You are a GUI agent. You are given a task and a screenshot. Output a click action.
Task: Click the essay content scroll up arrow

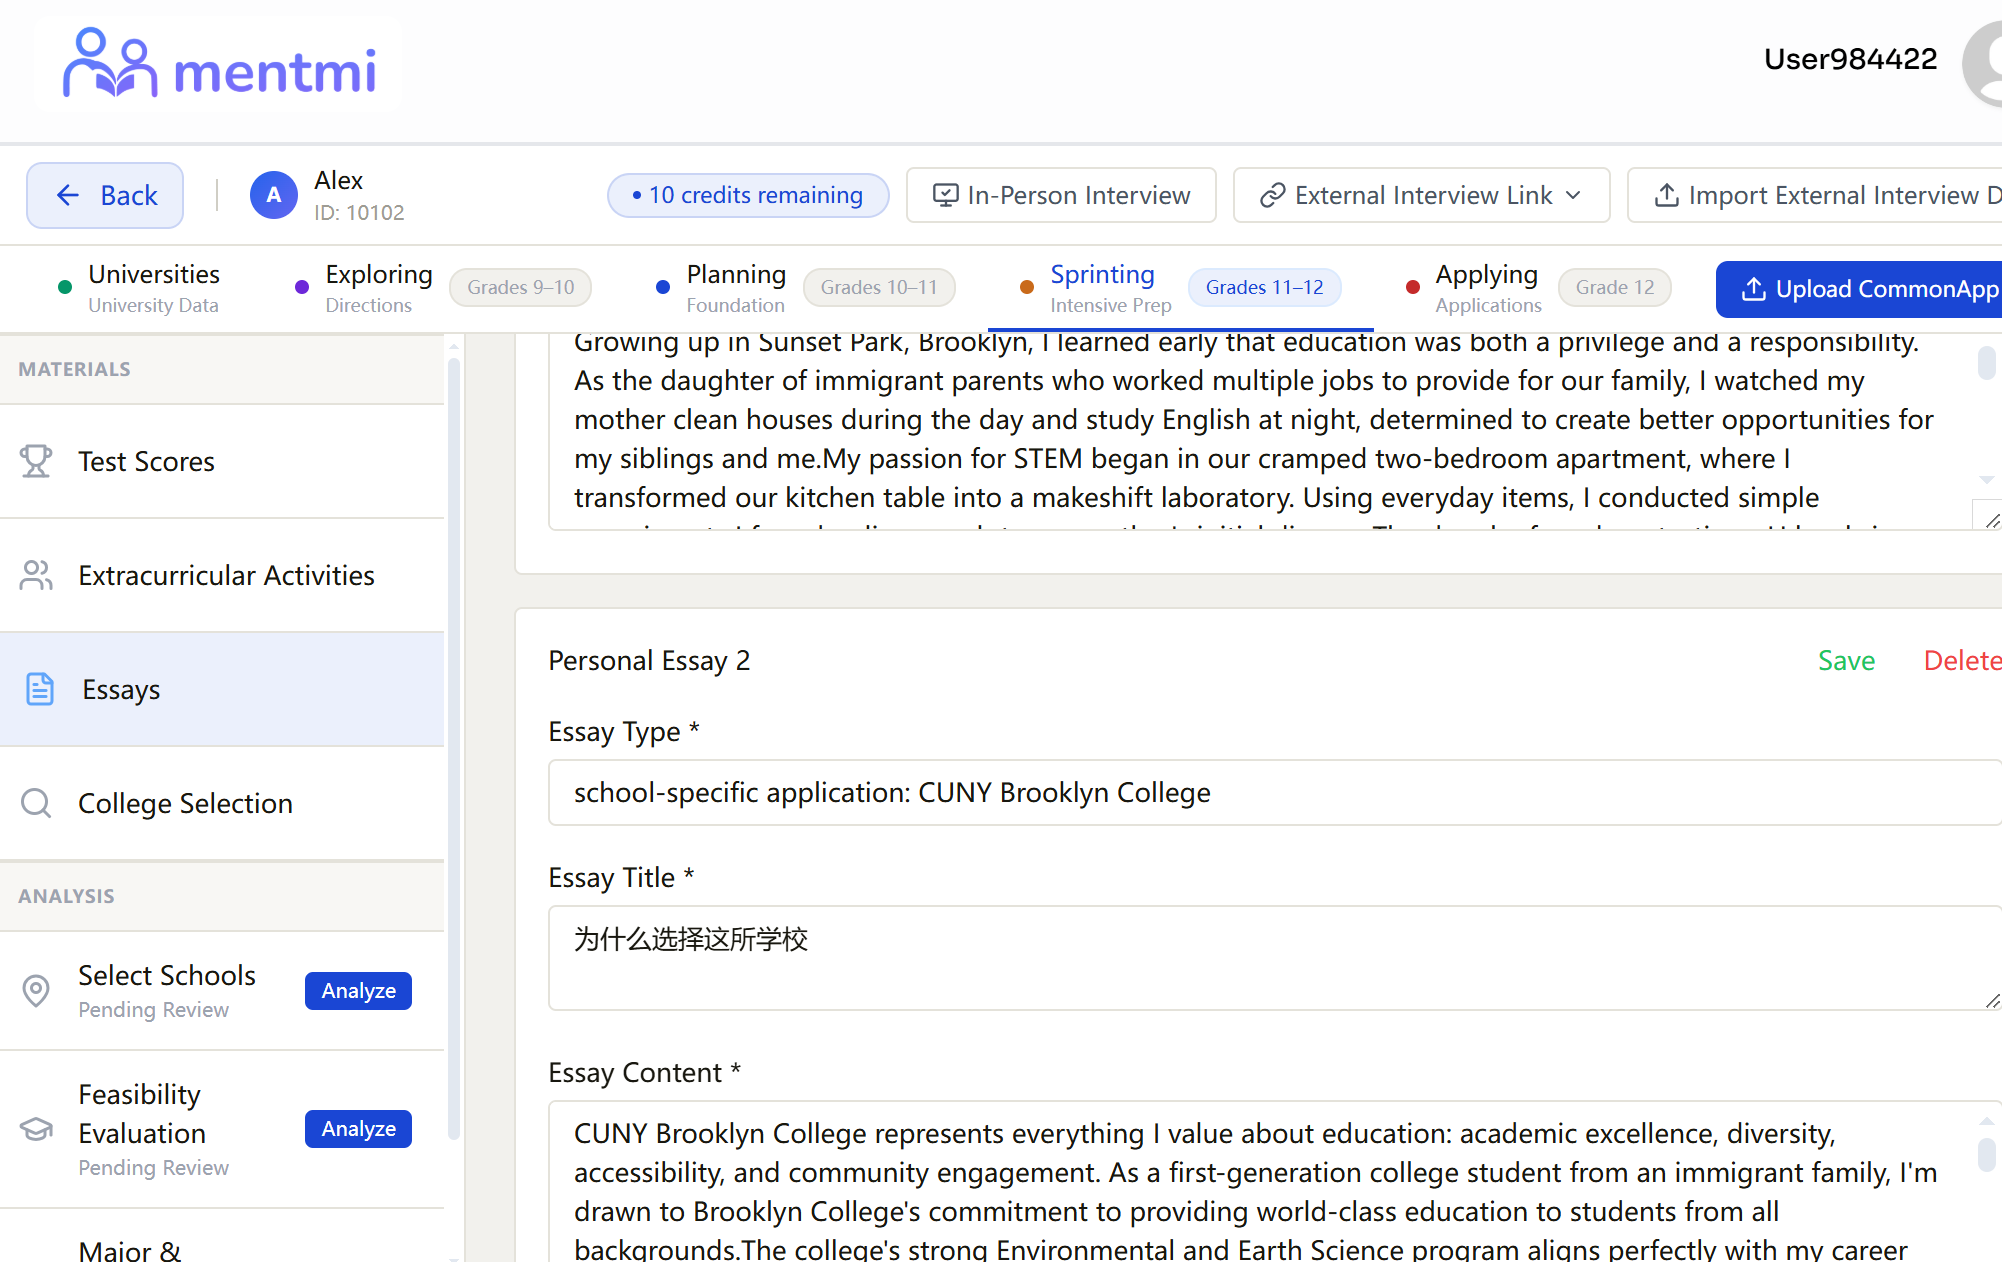(x=1986, y=1121)
